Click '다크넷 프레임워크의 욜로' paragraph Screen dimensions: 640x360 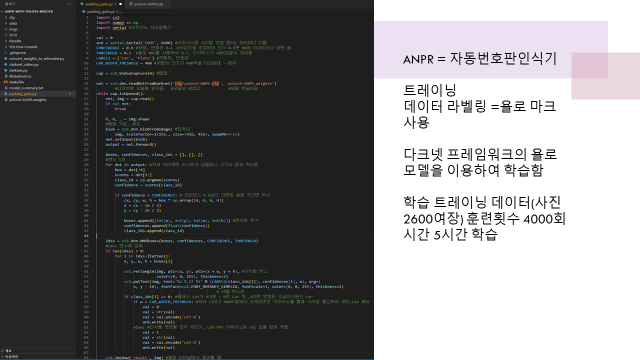480,154
